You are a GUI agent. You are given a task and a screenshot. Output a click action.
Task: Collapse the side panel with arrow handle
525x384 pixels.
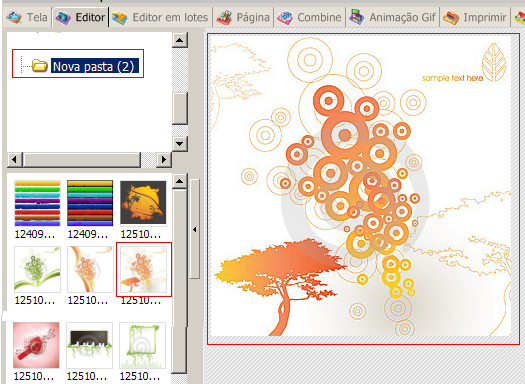click(195, 229)
